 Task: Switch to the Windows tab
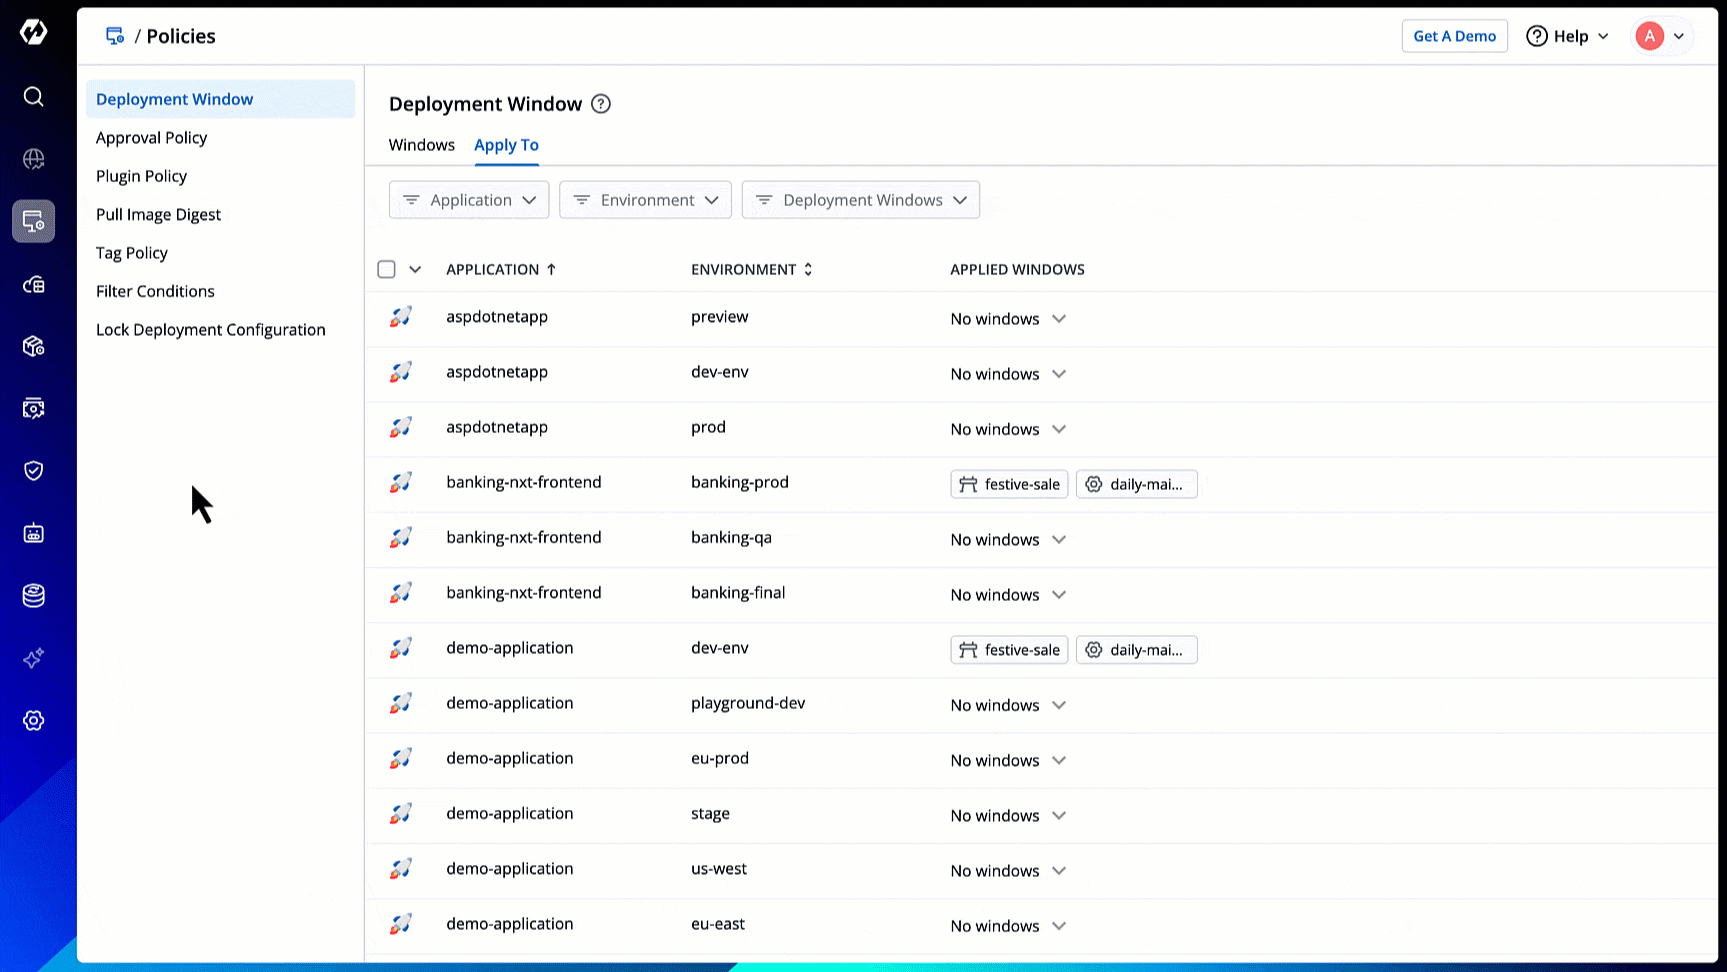coord(421,145)
